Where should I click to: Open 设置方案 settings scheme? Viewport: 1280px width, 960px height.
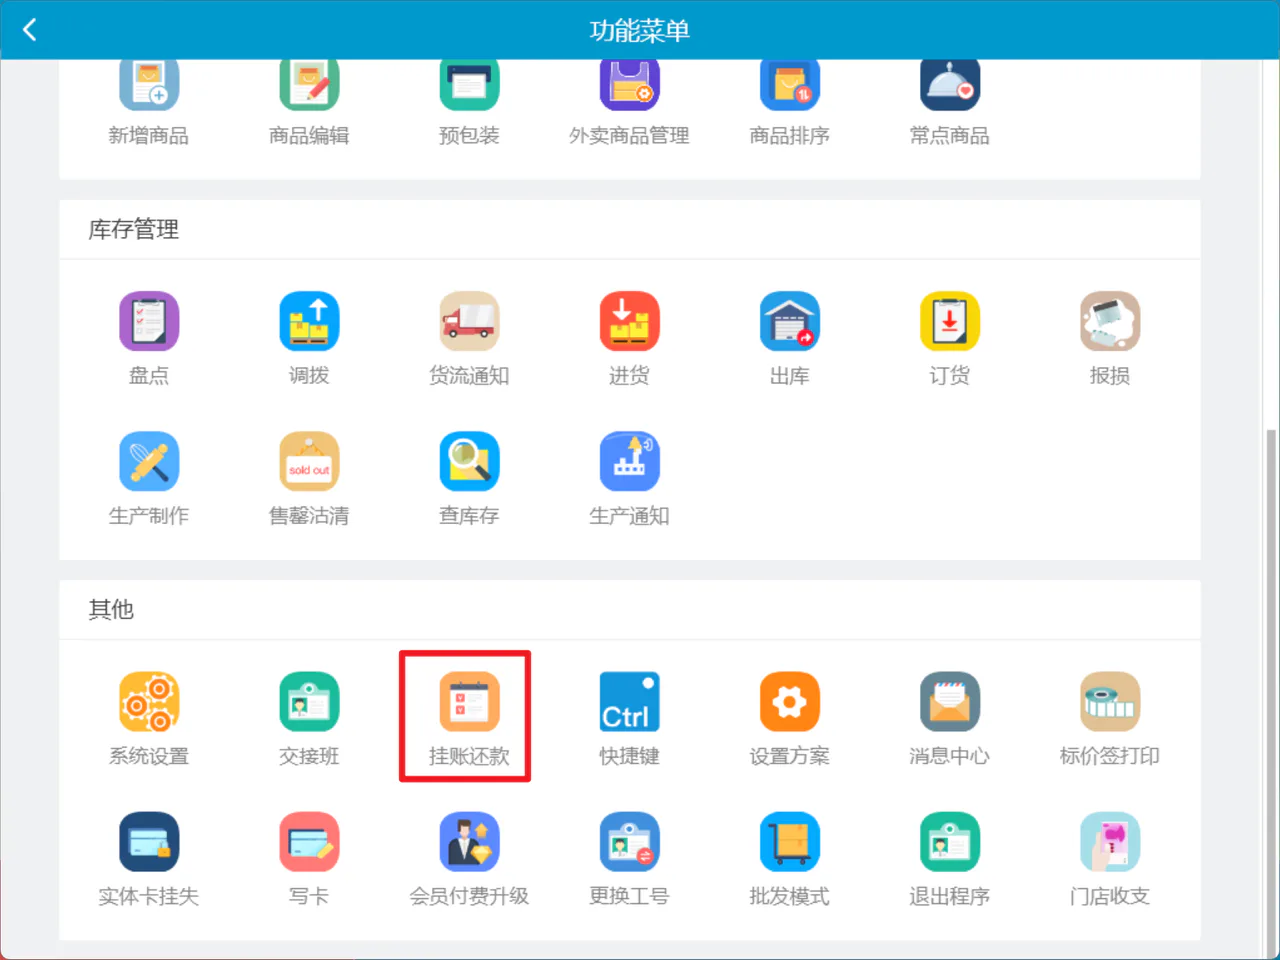coord(789,719)
